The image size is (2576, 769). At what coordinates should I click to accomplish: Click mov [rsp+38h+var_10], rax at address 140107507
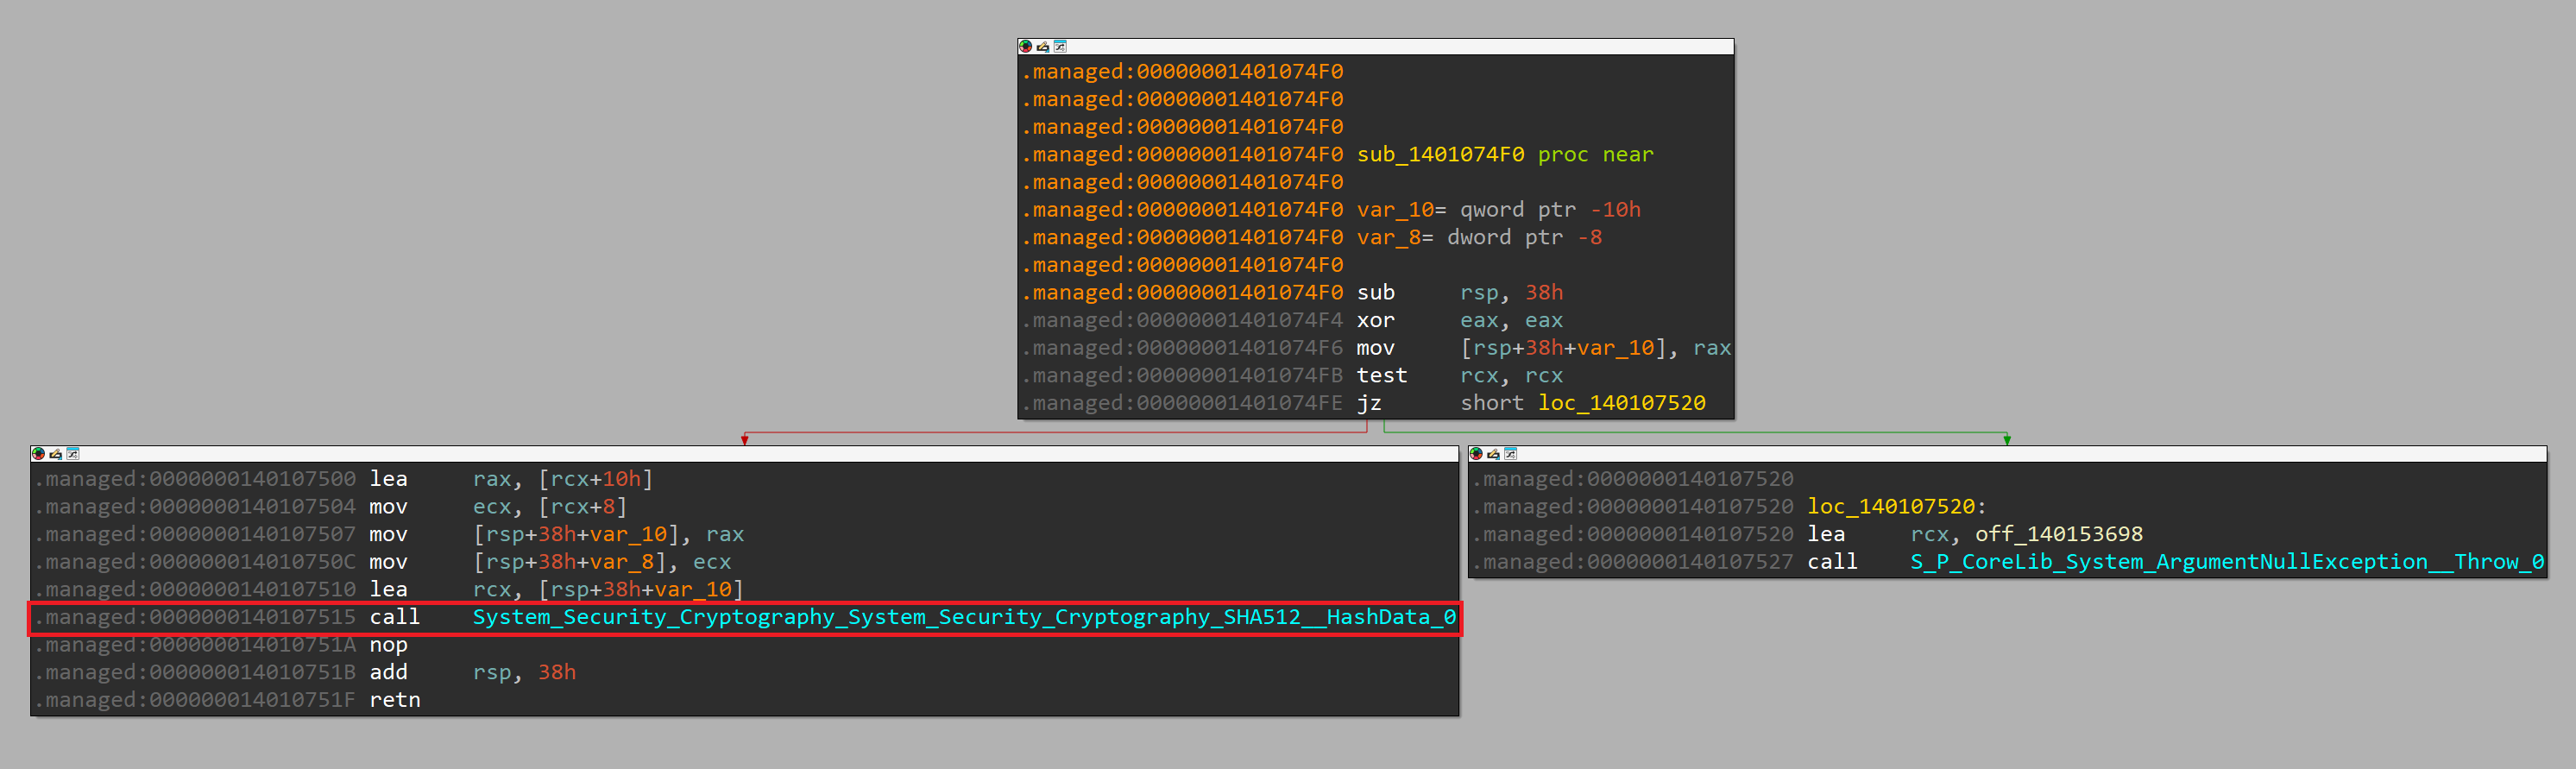click(557, 535)
